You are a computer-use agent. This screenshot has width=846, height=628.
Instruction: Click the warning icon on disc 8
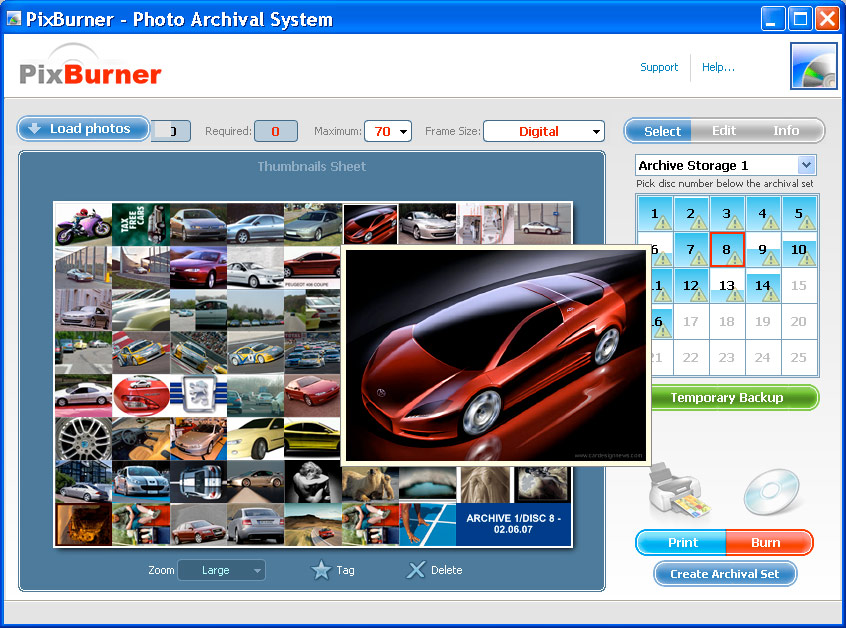tap(735, 258)
